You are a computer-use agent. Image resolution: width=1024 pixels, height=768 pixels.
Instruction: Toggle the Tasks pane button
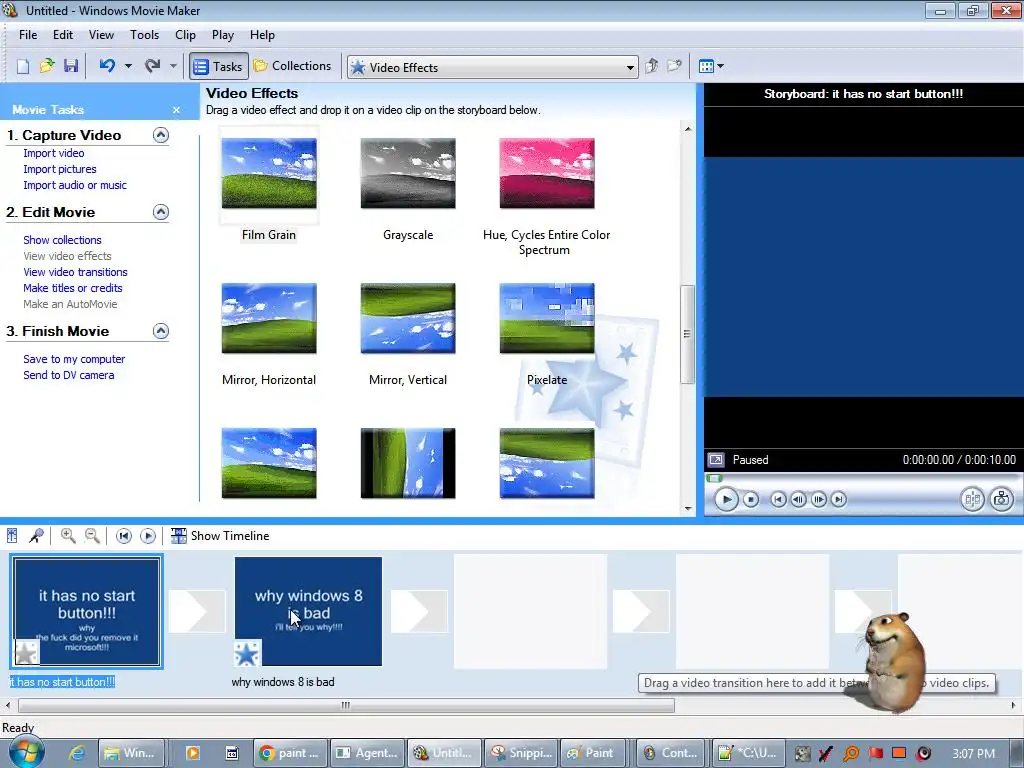click(219, 66)
